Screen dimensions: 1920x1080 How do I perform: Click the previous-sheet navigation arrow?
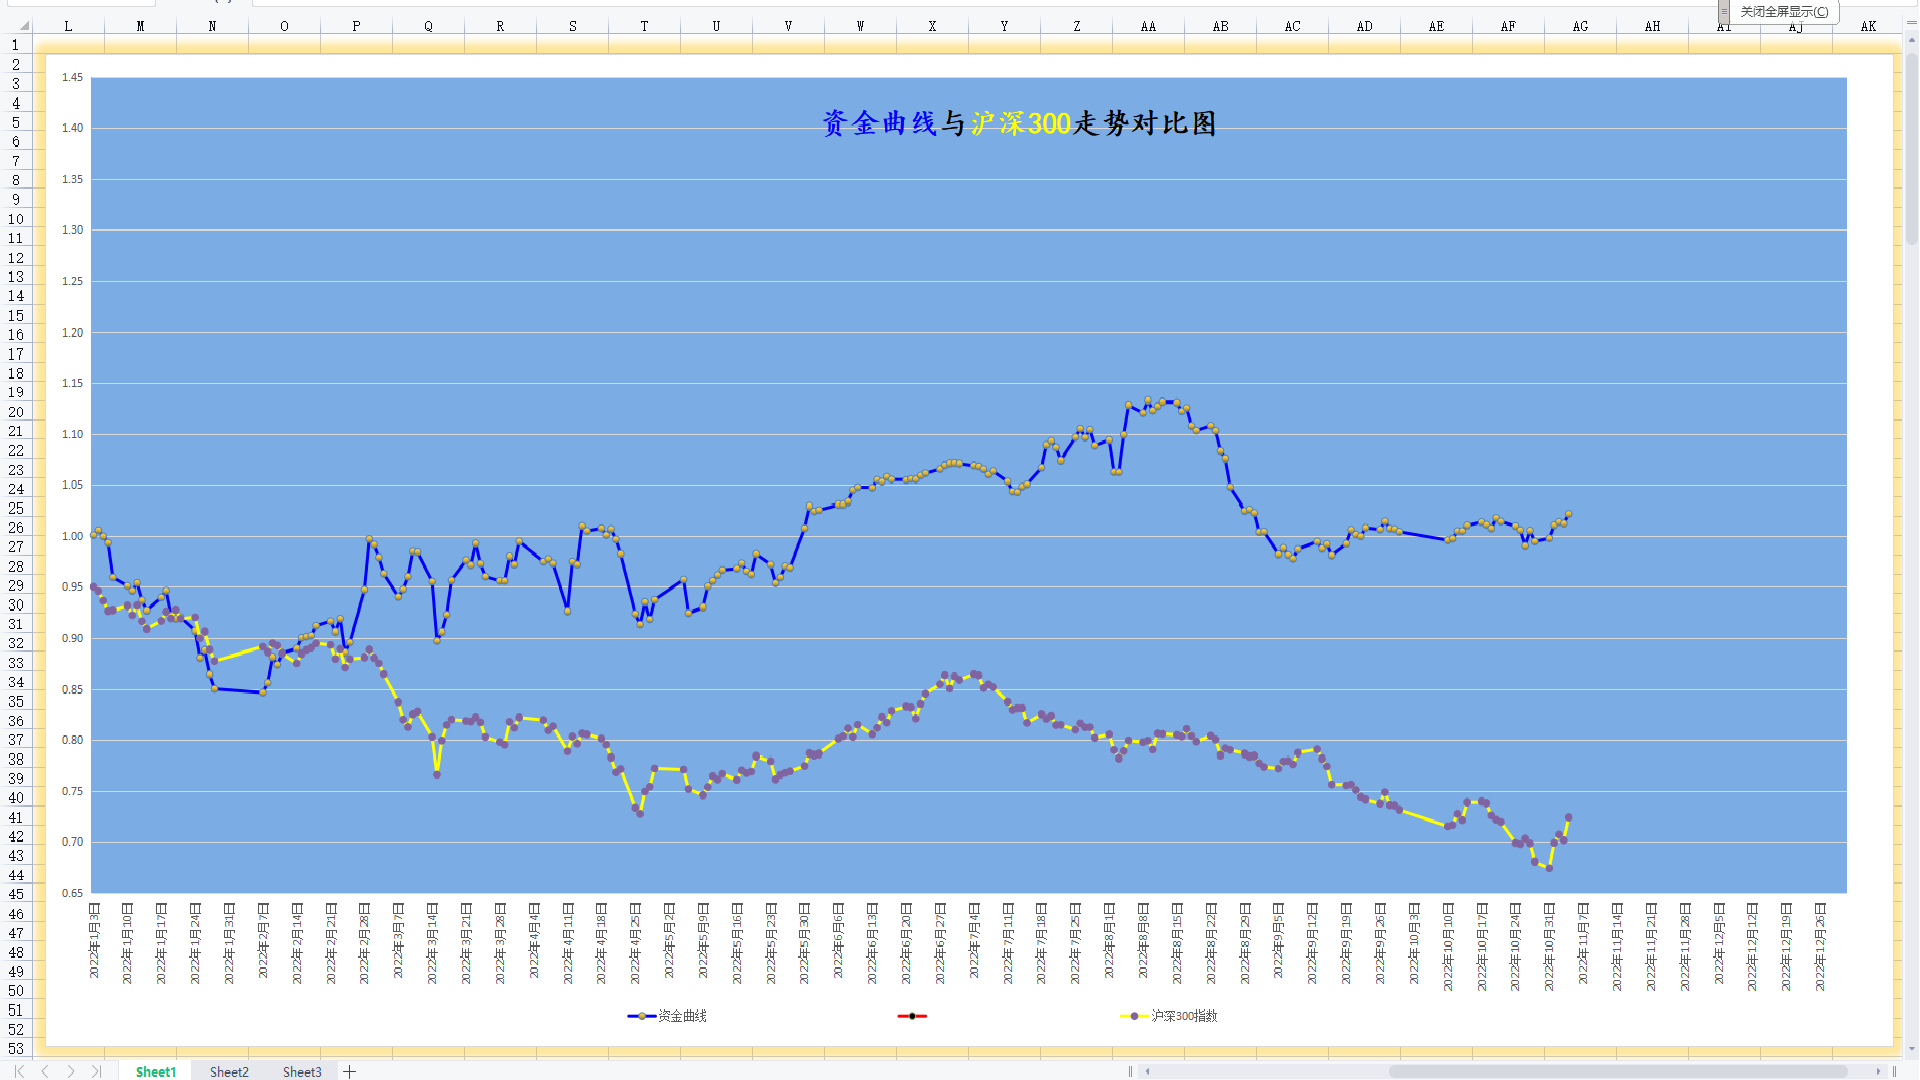click(x=44, y=1071)
